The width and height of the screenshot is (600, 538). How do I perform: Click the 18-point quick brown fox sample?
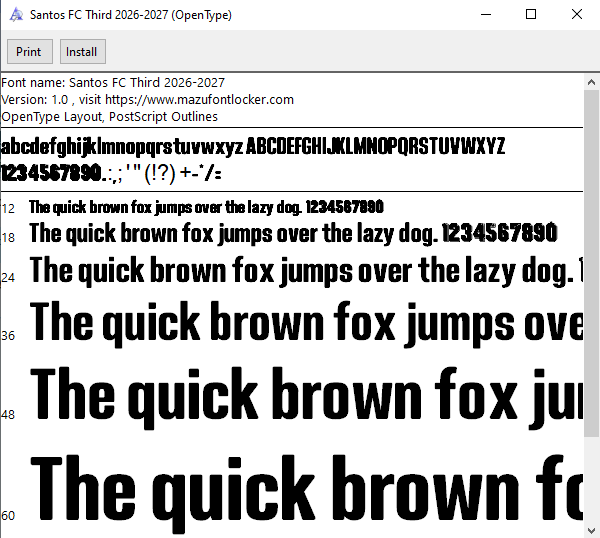293,233
